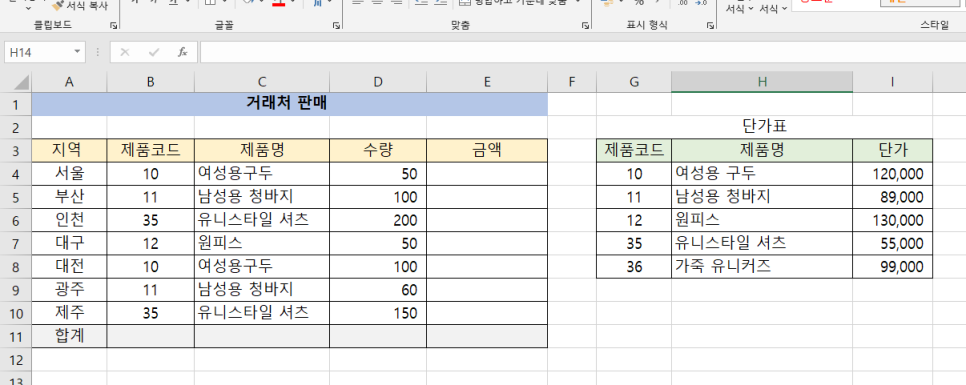Click the 여성용 구두 cell in price table
966x385 pixels.
[x=762, y=174]
